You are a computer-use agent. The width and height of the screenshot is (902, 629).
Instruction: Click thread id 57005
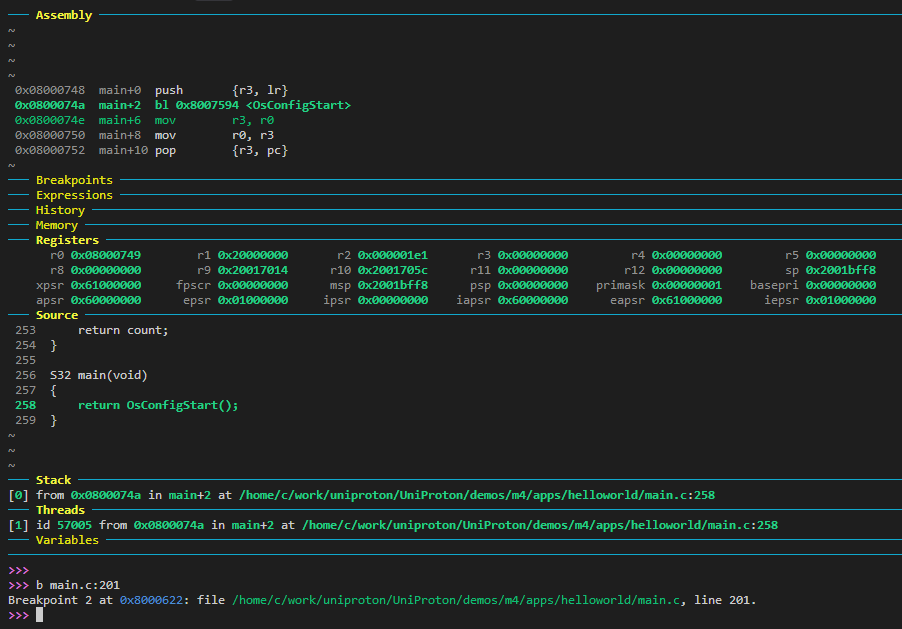tap(74, 525)
